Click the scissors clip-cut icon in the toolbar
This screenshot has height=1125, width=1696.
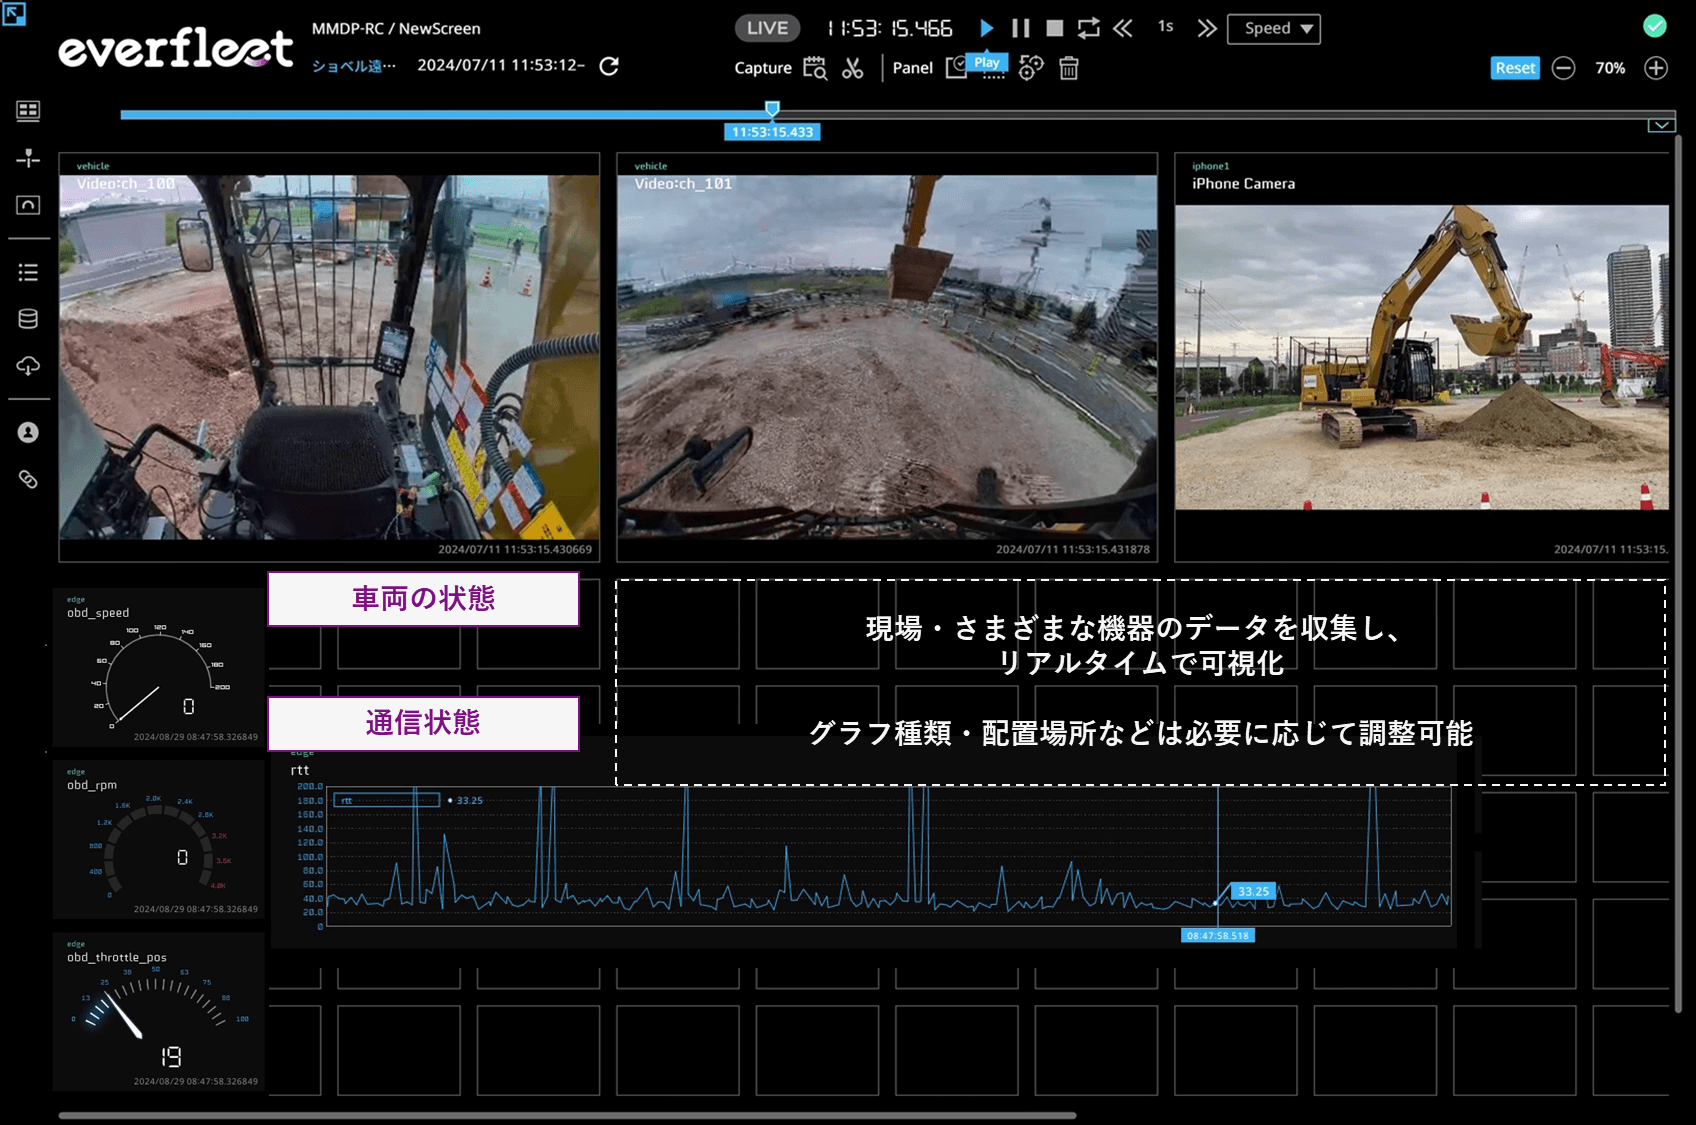[x=853, y=67]
